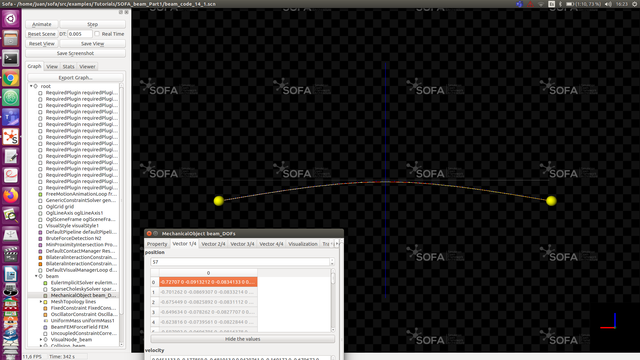
Task: Click the volume icon in top bar
Action: [608, 4]
